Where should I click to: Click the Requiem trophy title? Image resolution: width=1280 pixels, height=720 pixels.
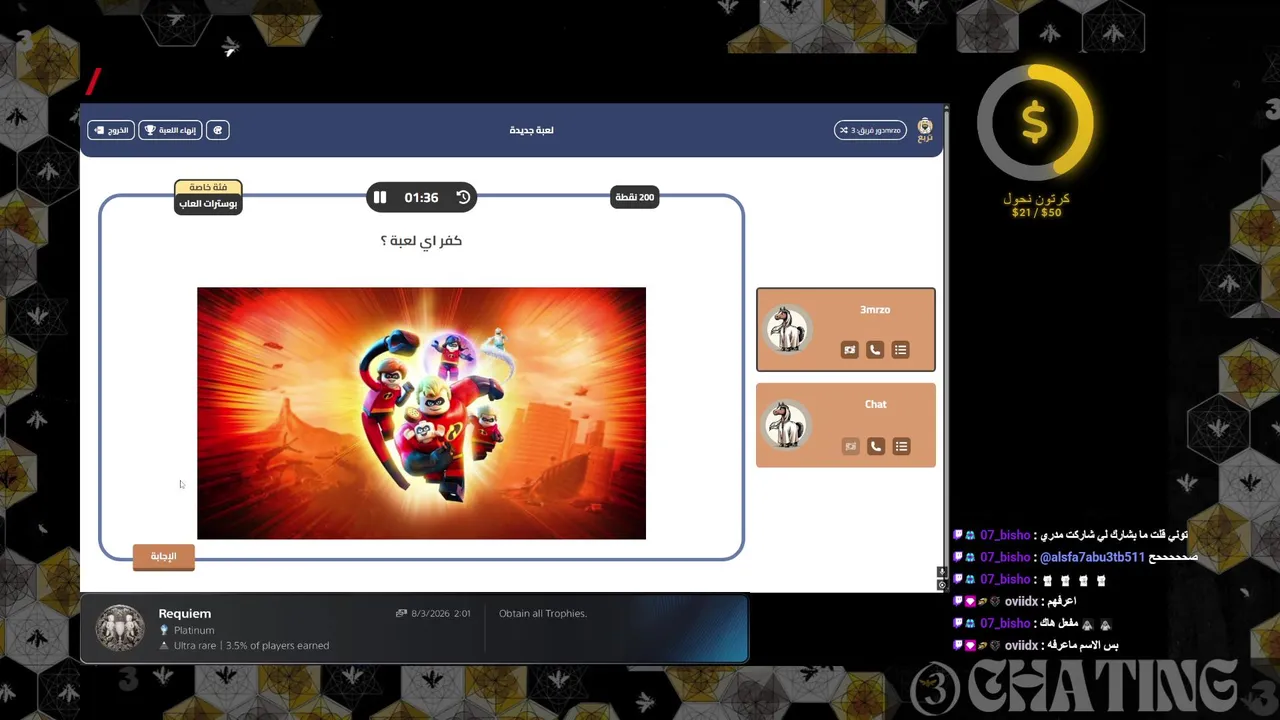[185, 614]
